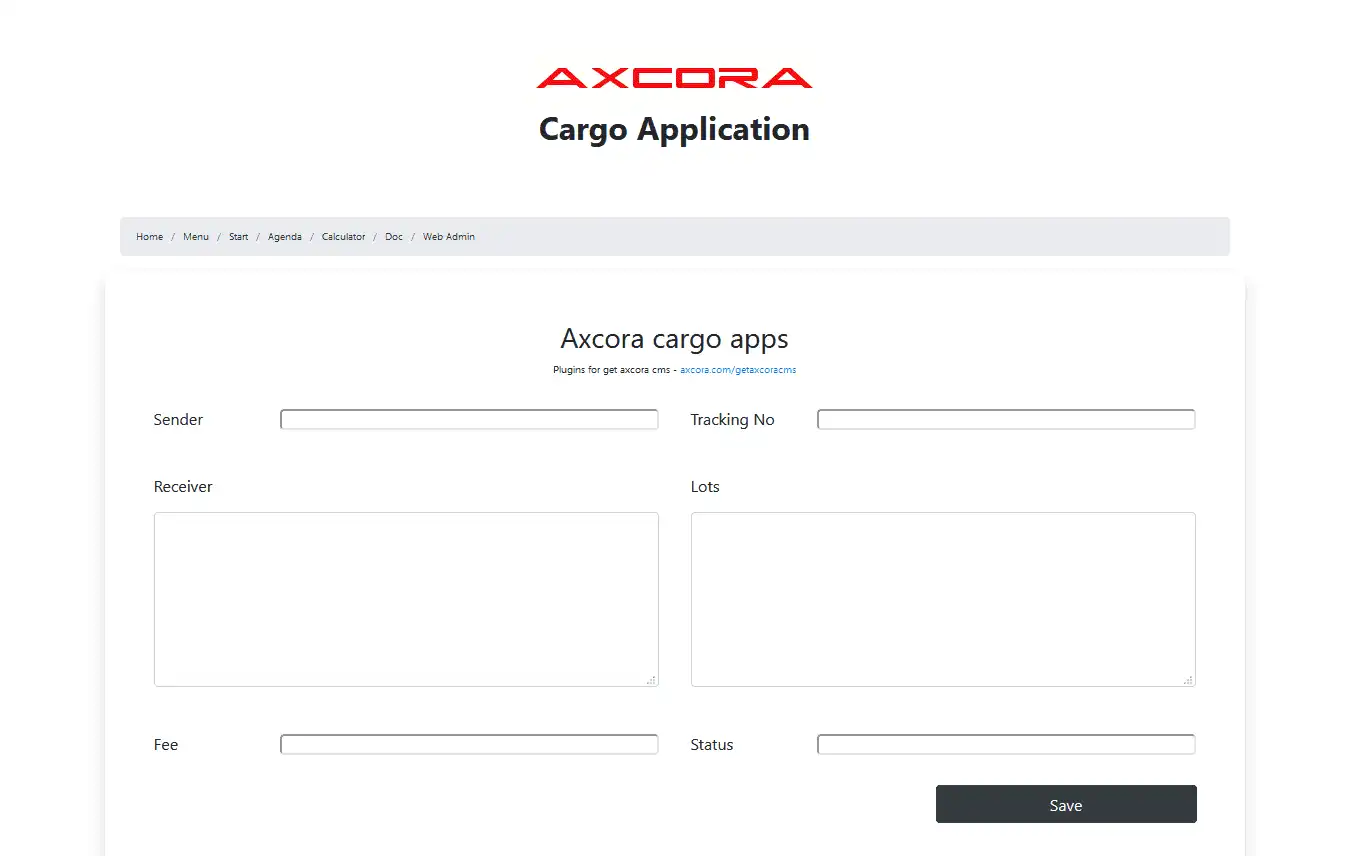This screenshot has width=1348, height=856.
Task: Click the Tracking No label
Action: tap(732, 420)
